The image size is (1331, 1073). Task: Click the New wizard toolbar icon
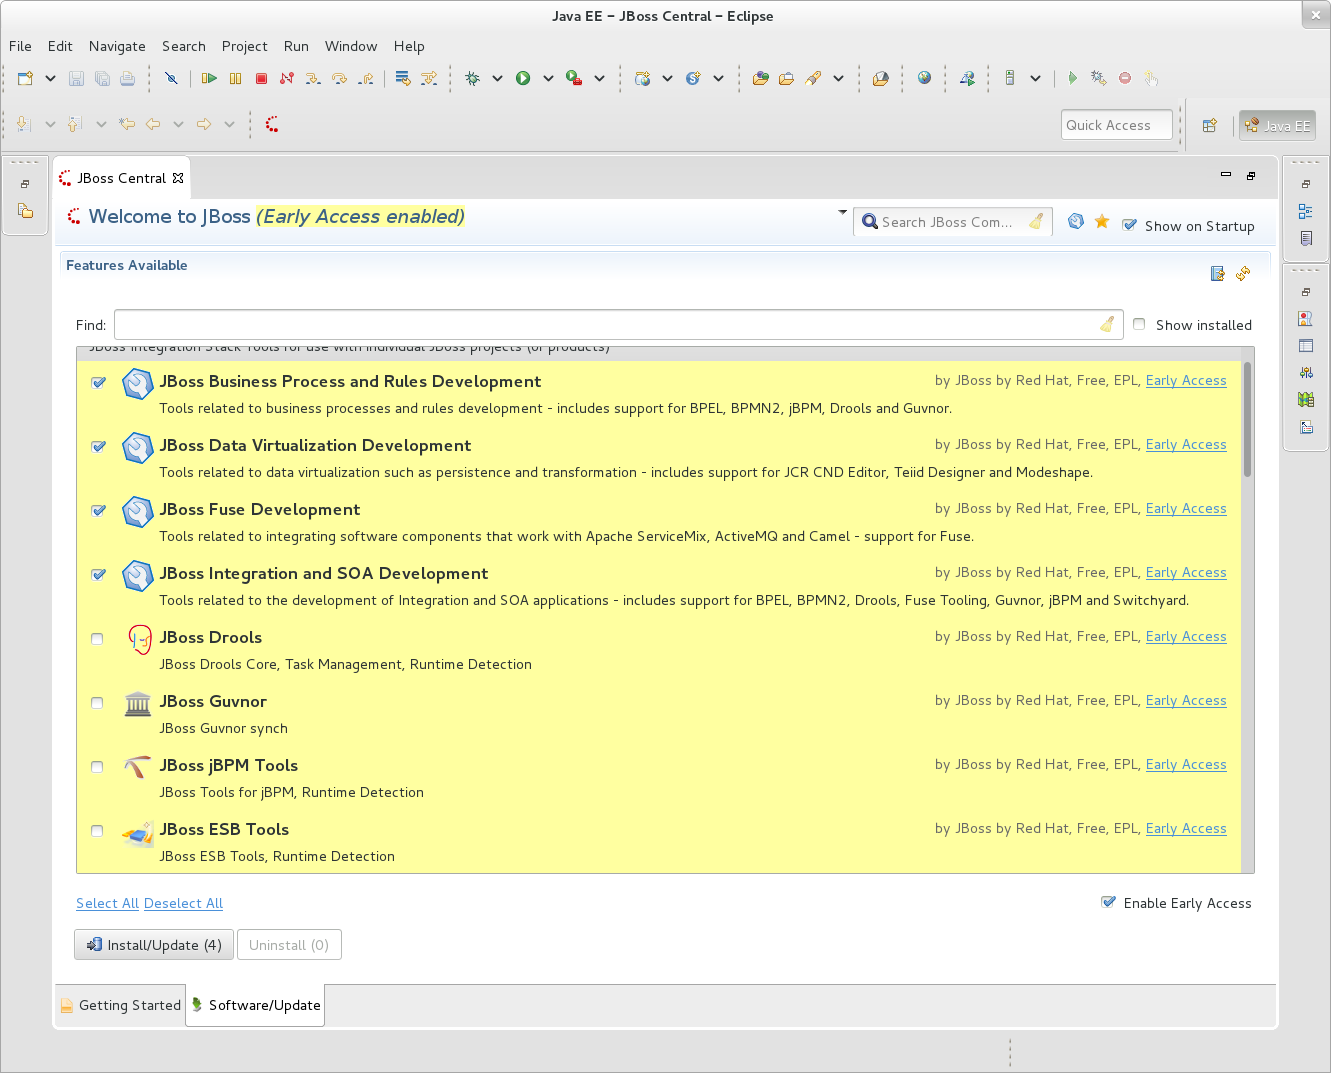25,78
